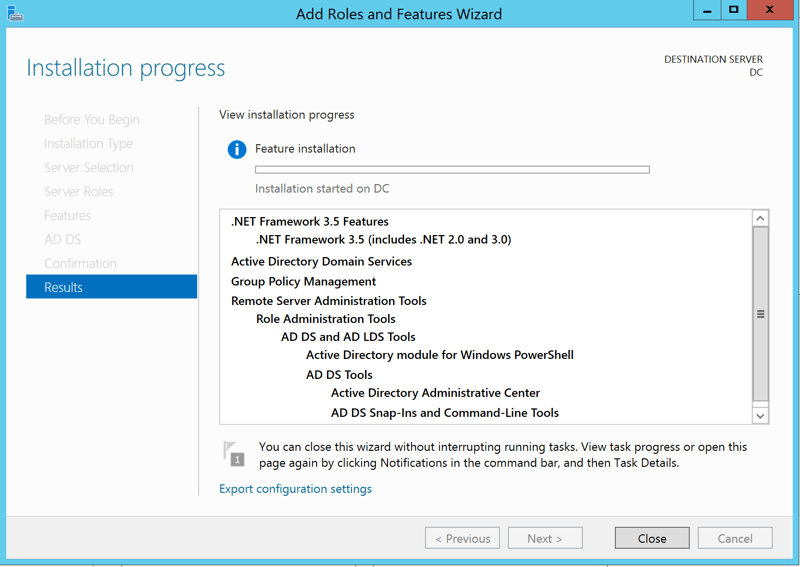Click the notification flag icon
The height and width of the screenshot is (567, 800).
(234, 453)
